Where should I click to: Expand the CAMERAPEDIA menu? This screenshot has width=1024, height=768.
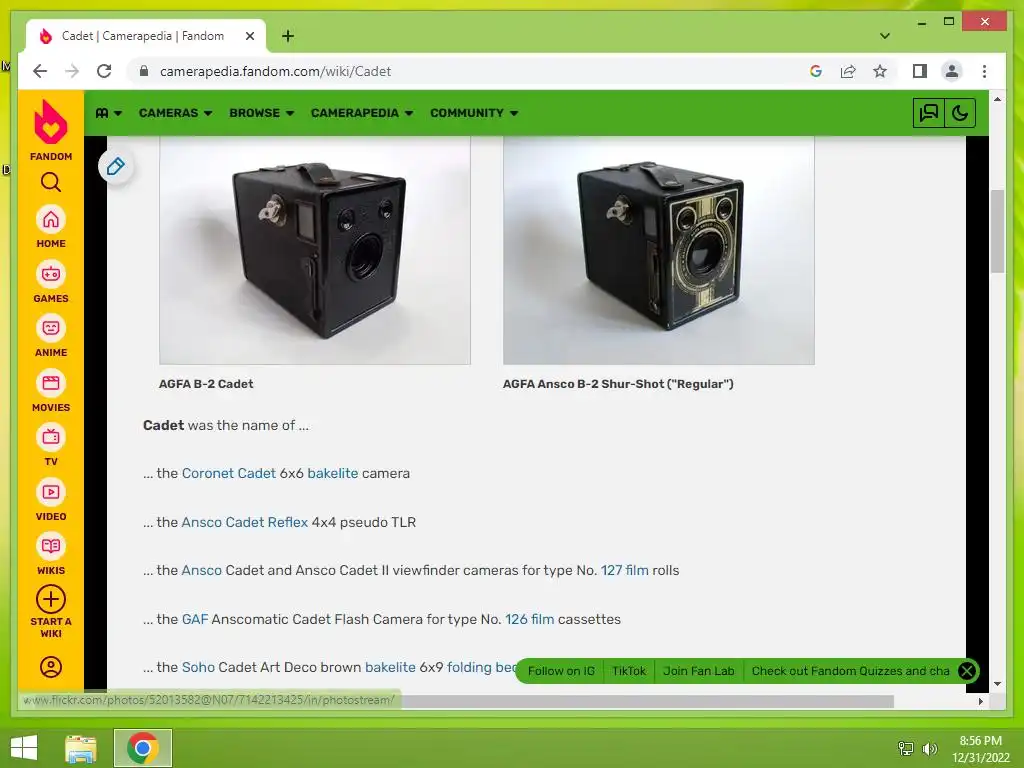point(362,113)
